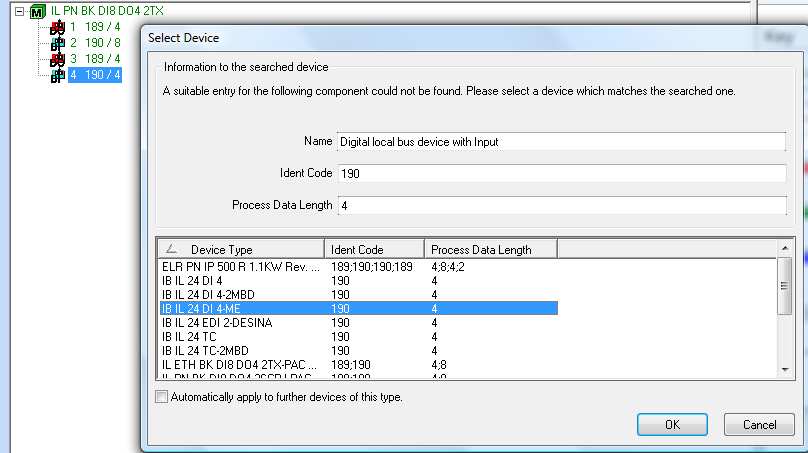Select the IB IL 24 TC row
808x453 pixels.
click(359, 337)
